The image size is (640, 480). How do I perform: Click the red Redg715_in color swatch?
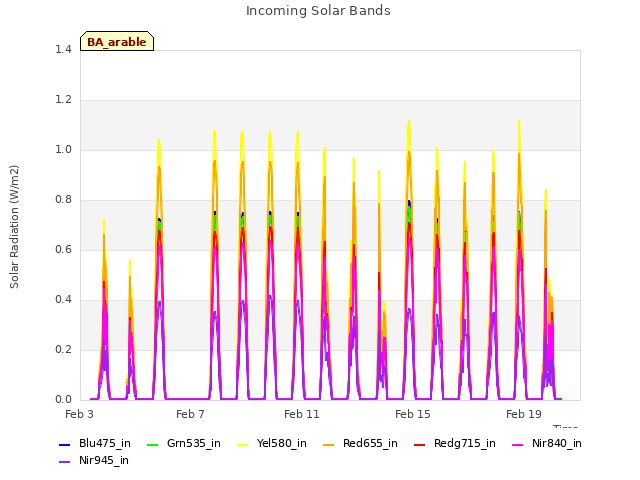[419, 444]
